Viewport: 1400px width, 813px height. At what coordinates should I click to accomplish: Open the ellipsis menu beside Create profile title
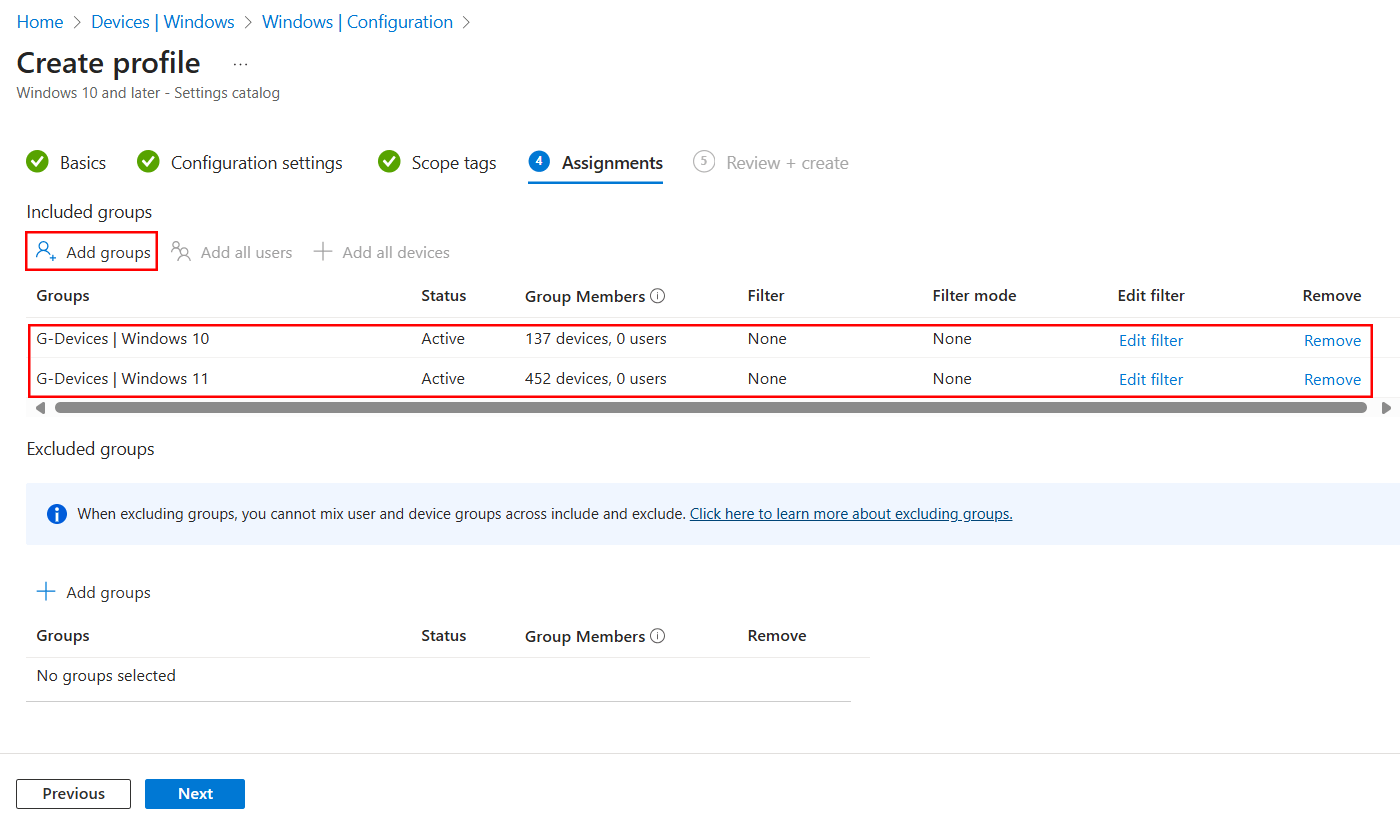coord(240,64)
